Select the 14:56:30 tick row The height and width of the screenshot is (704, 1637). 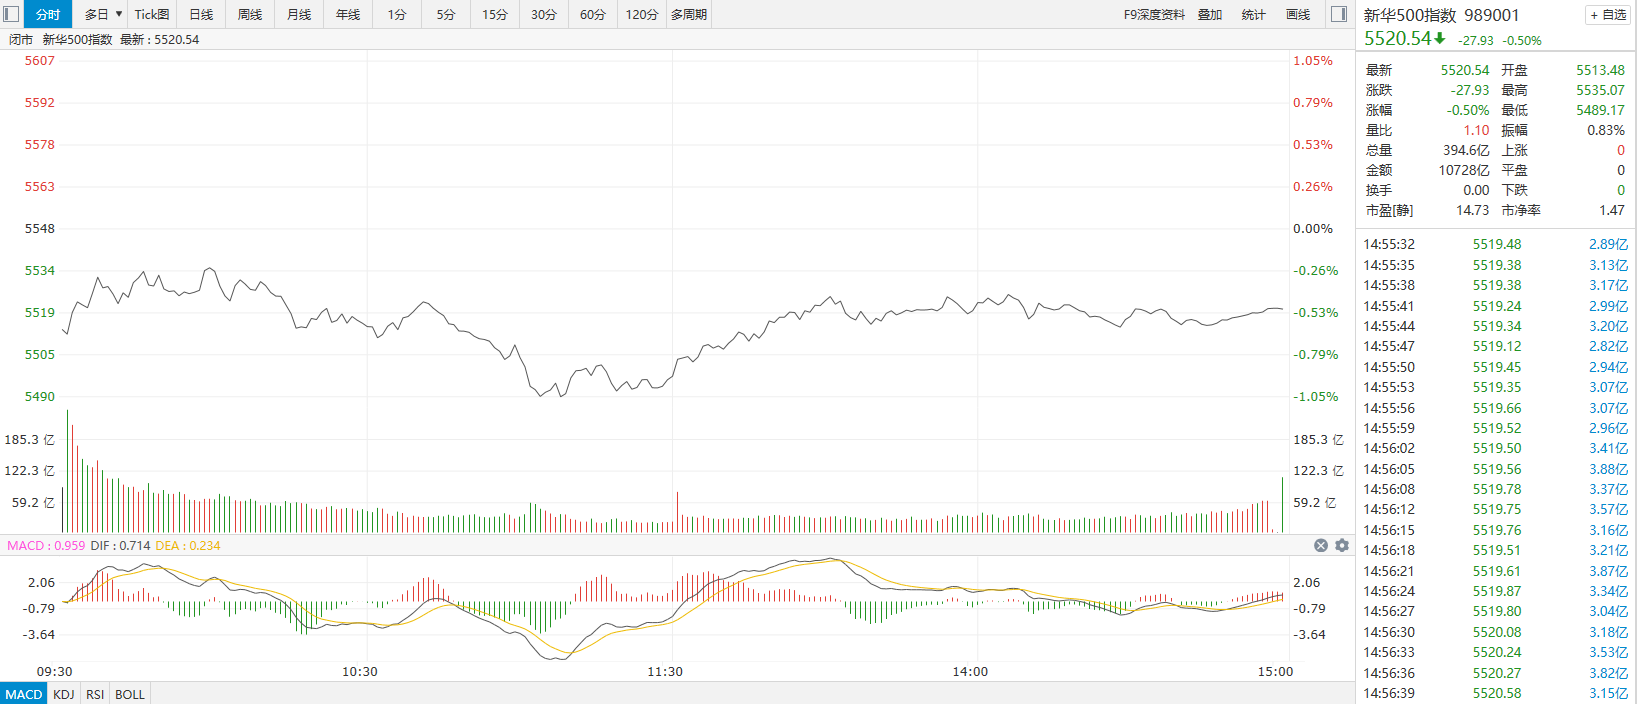pos(1495,632)
